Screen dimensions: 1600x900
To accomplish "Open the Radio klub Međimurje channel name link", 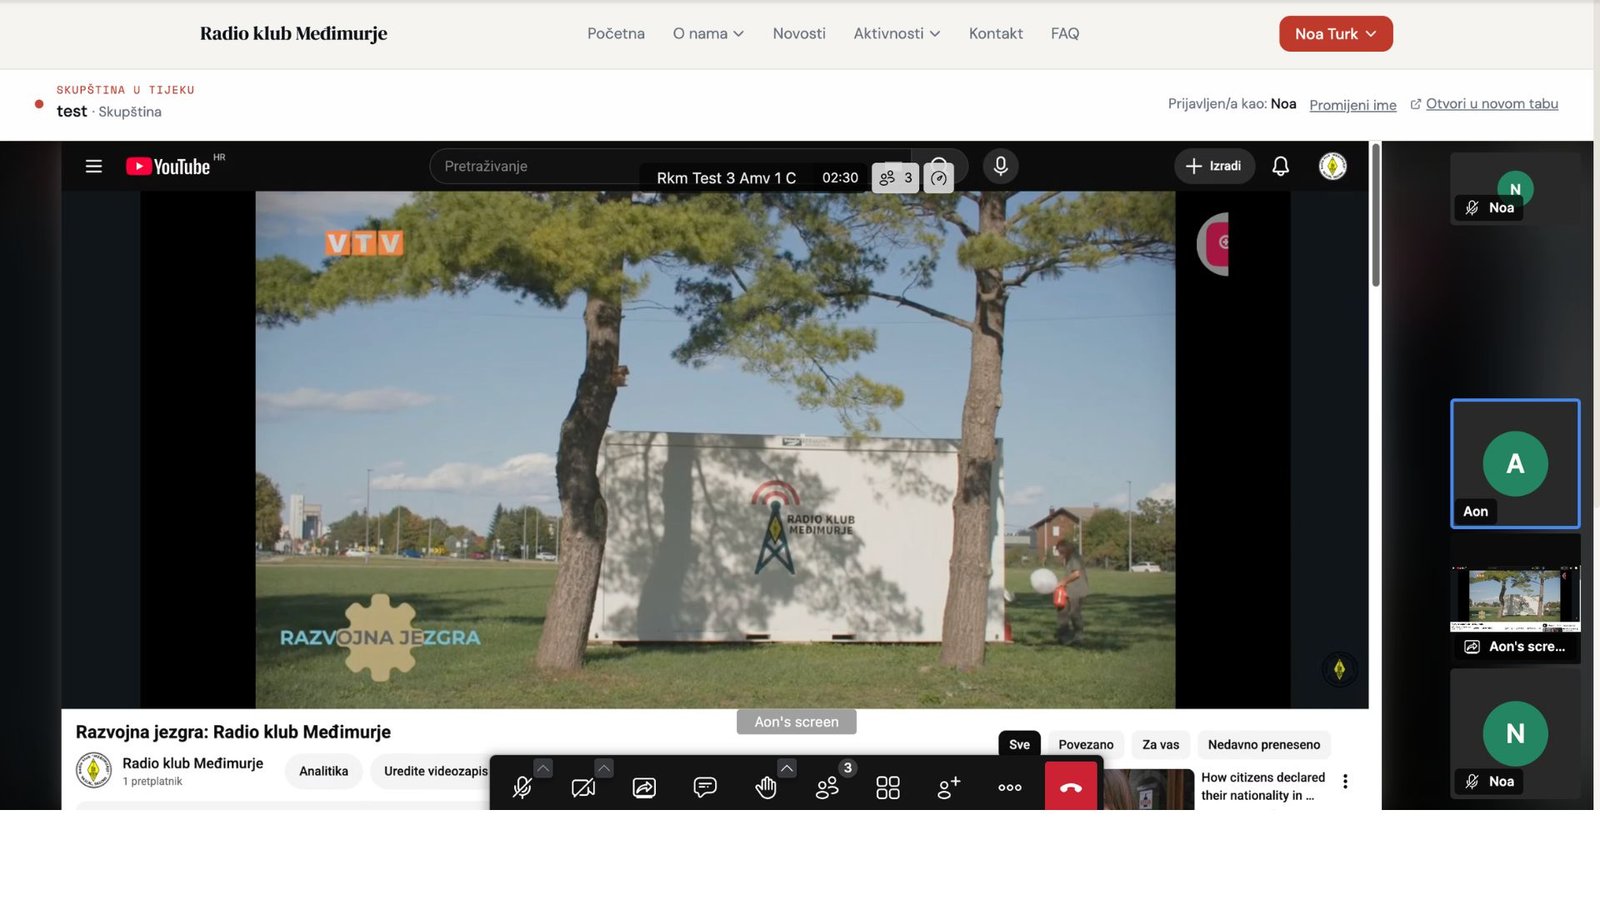I will coord(193,763).
